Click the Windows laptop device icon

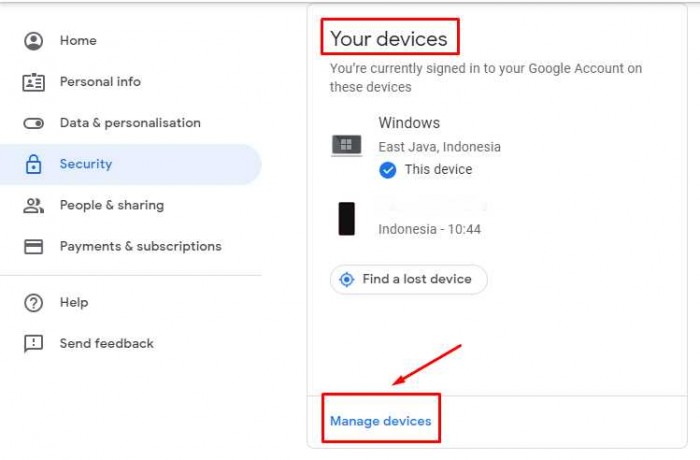tap(346, 145)
